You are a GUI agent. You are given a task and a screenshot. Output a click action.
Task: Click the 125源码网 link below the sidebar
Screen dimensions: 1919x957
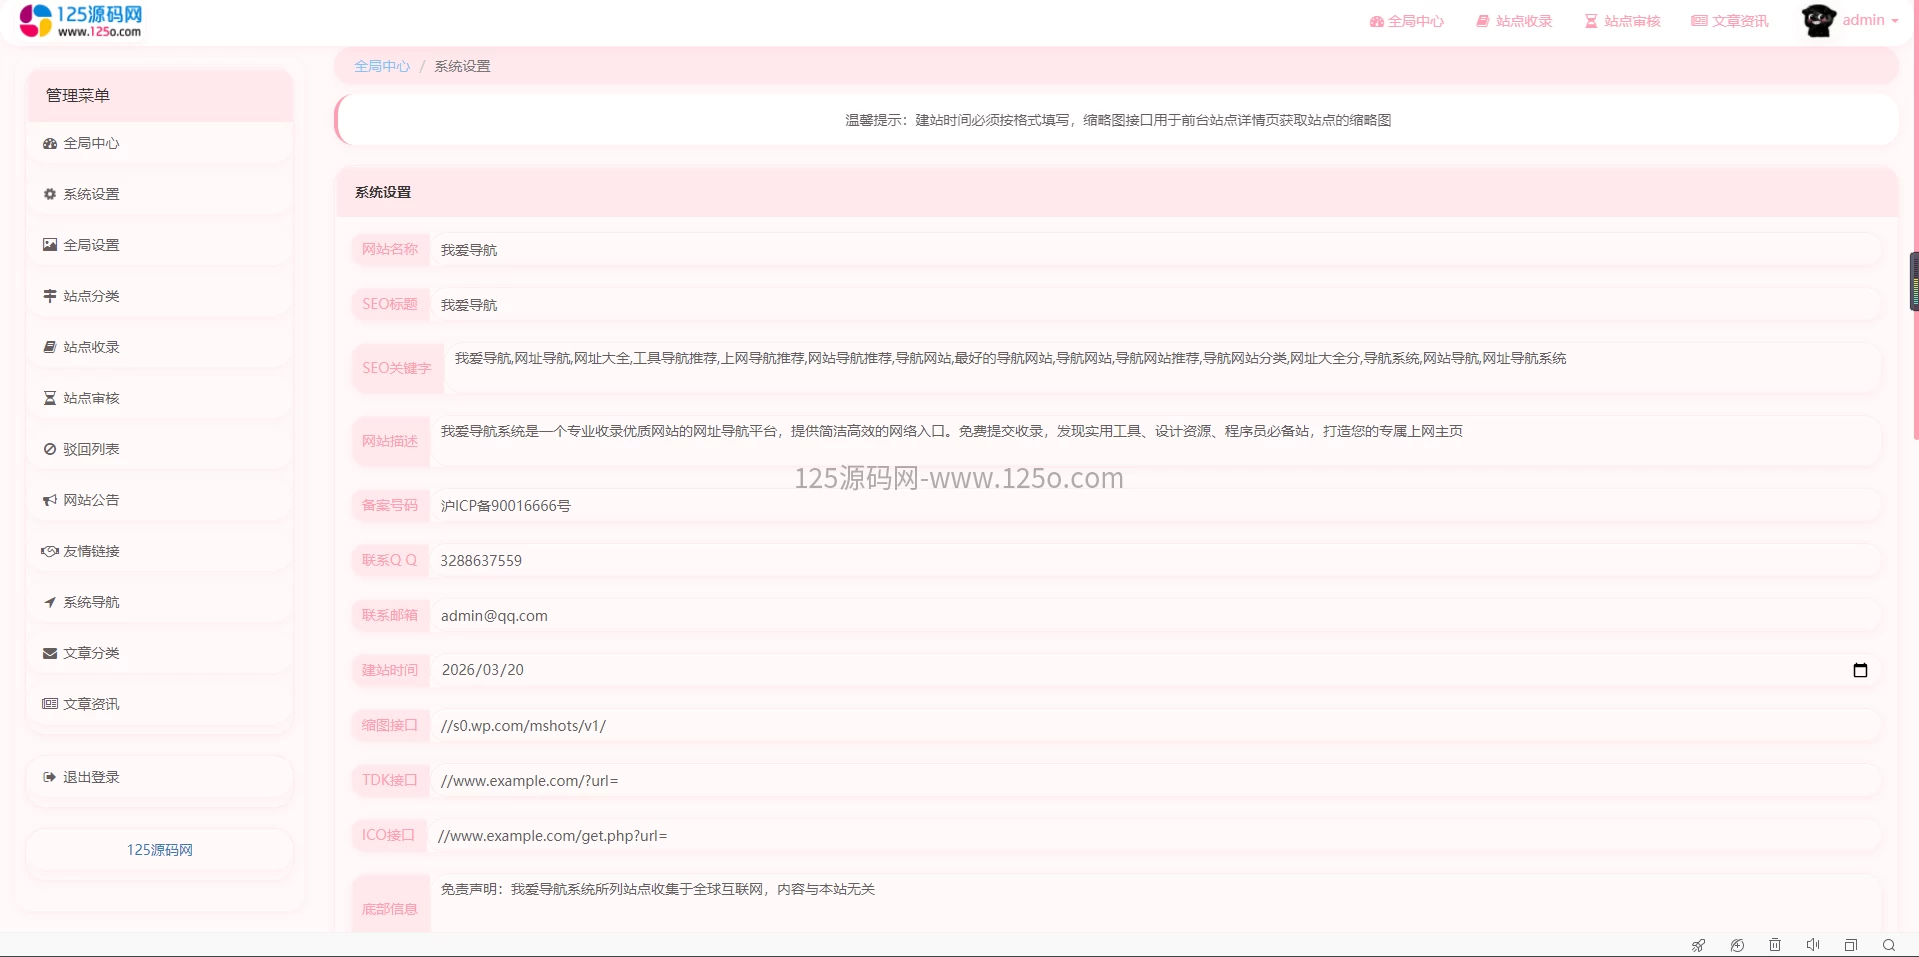(x=159, y=850)
